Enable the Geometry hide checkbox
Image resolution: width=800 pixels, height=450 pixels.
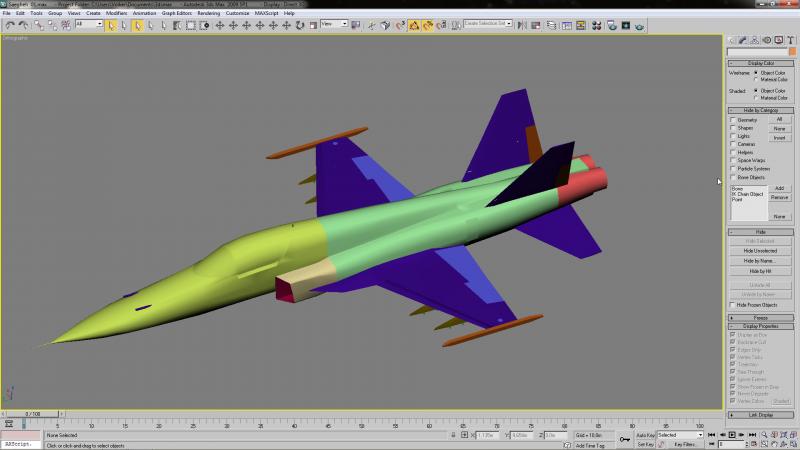[x=733, y=120]
